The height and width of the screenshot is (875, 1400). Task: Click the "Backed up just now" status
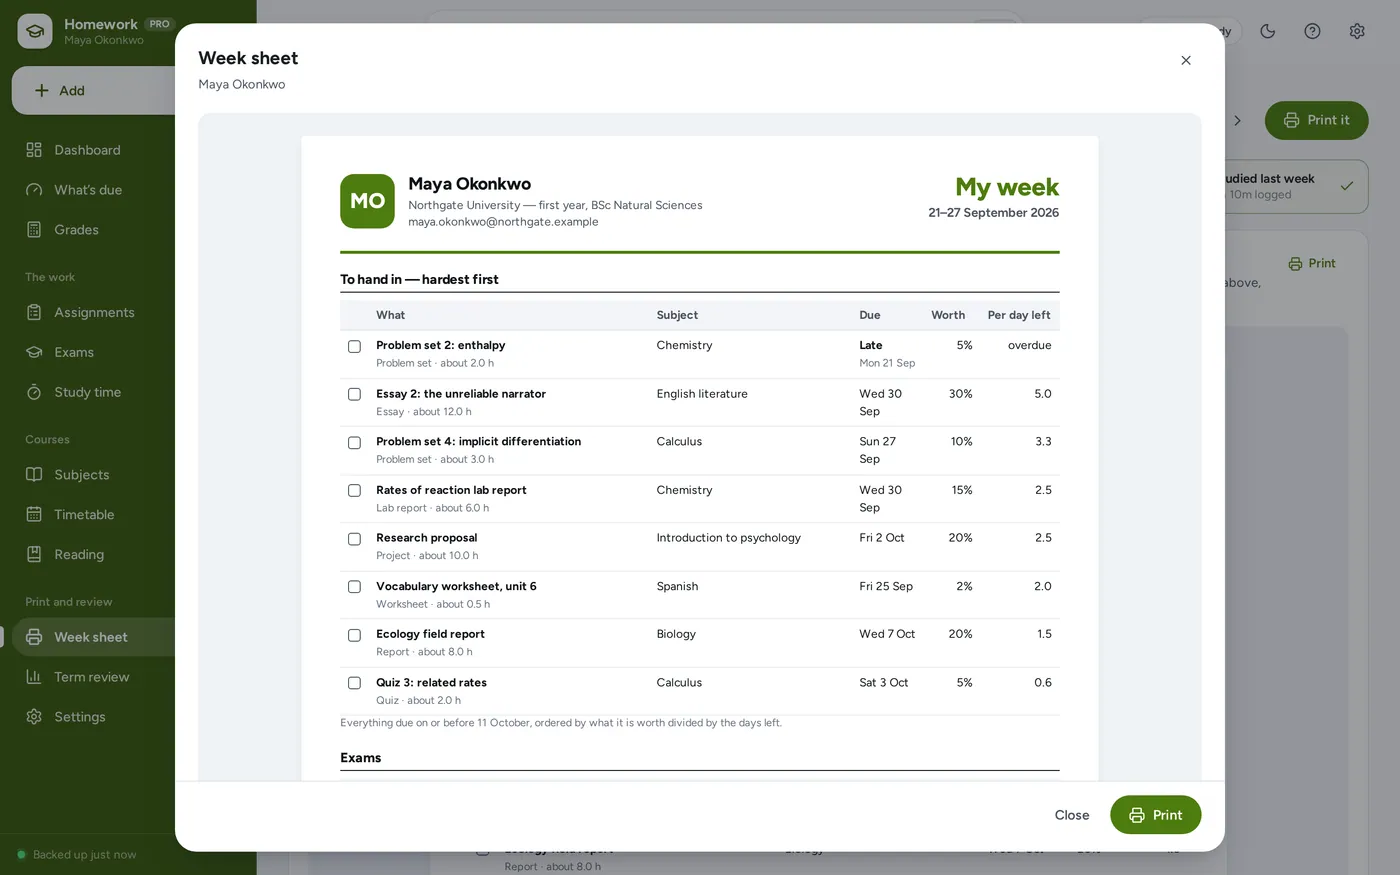pyautogui.click(x=77, y=855)
